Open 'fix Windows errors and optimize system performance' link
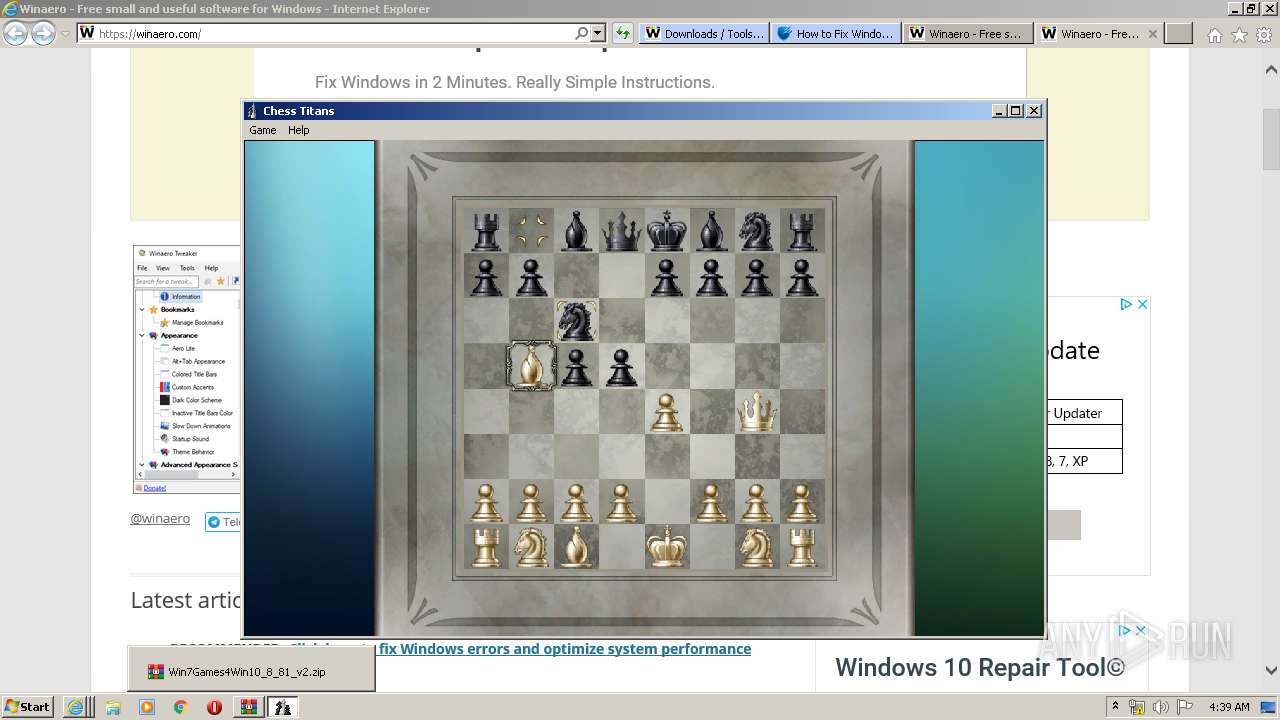 [x=565, y=649]
